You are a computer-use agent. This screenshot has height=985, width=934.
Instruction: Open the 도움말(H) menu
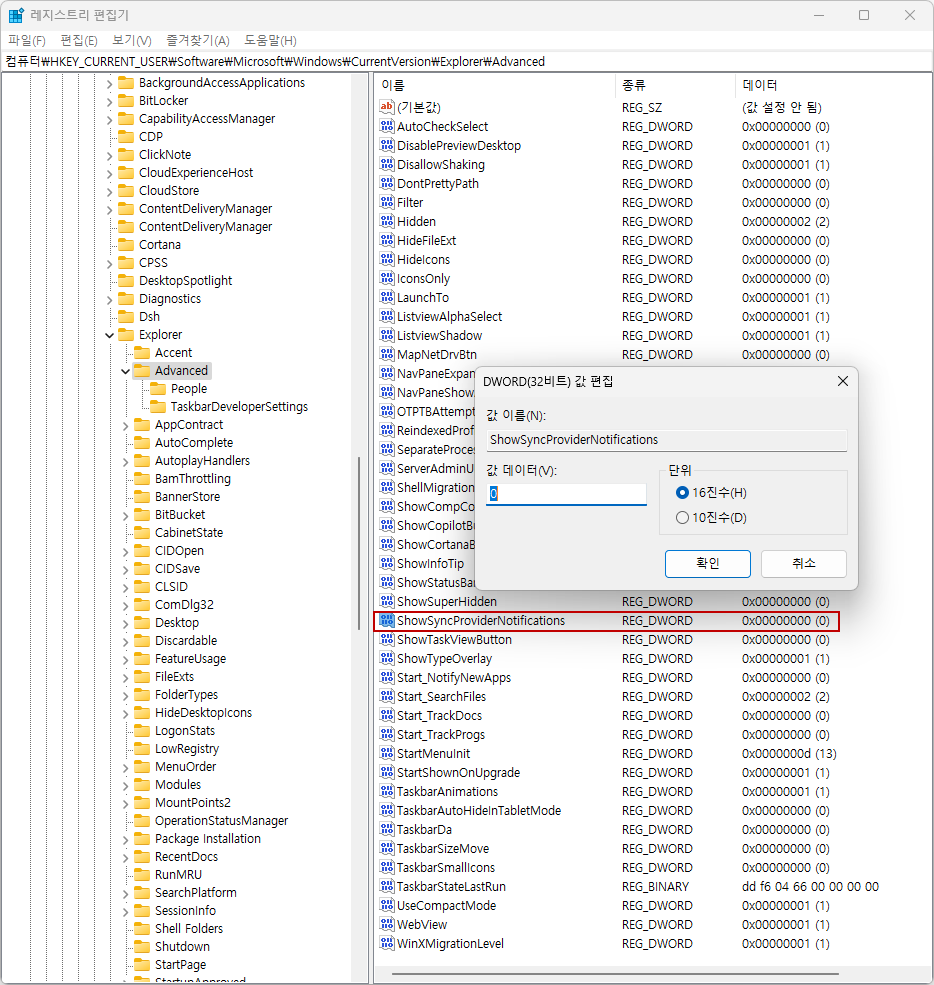(x=270, y=40)
